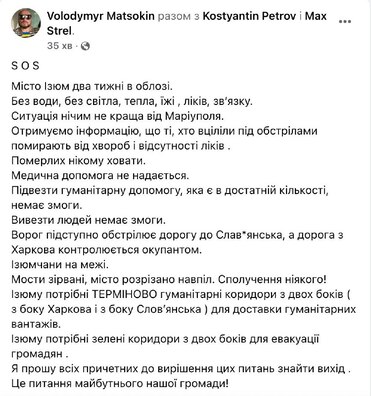Click the 'S O S' heading text
Viewport: 371px width, 396px height.
(25, 66)
